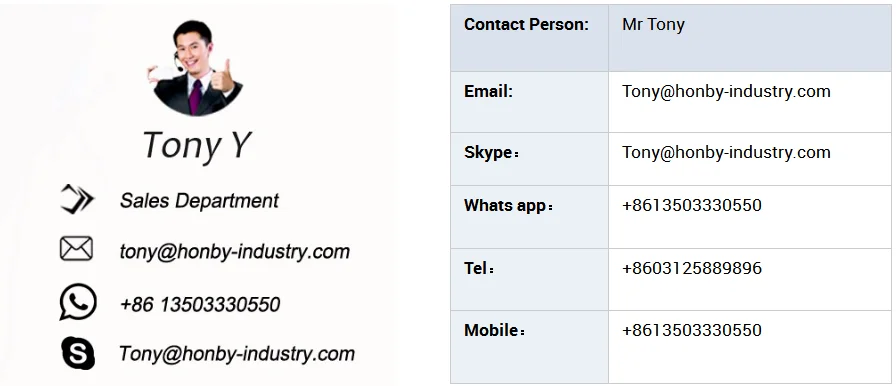Click the Contact Person header label

tap(526, 25)
